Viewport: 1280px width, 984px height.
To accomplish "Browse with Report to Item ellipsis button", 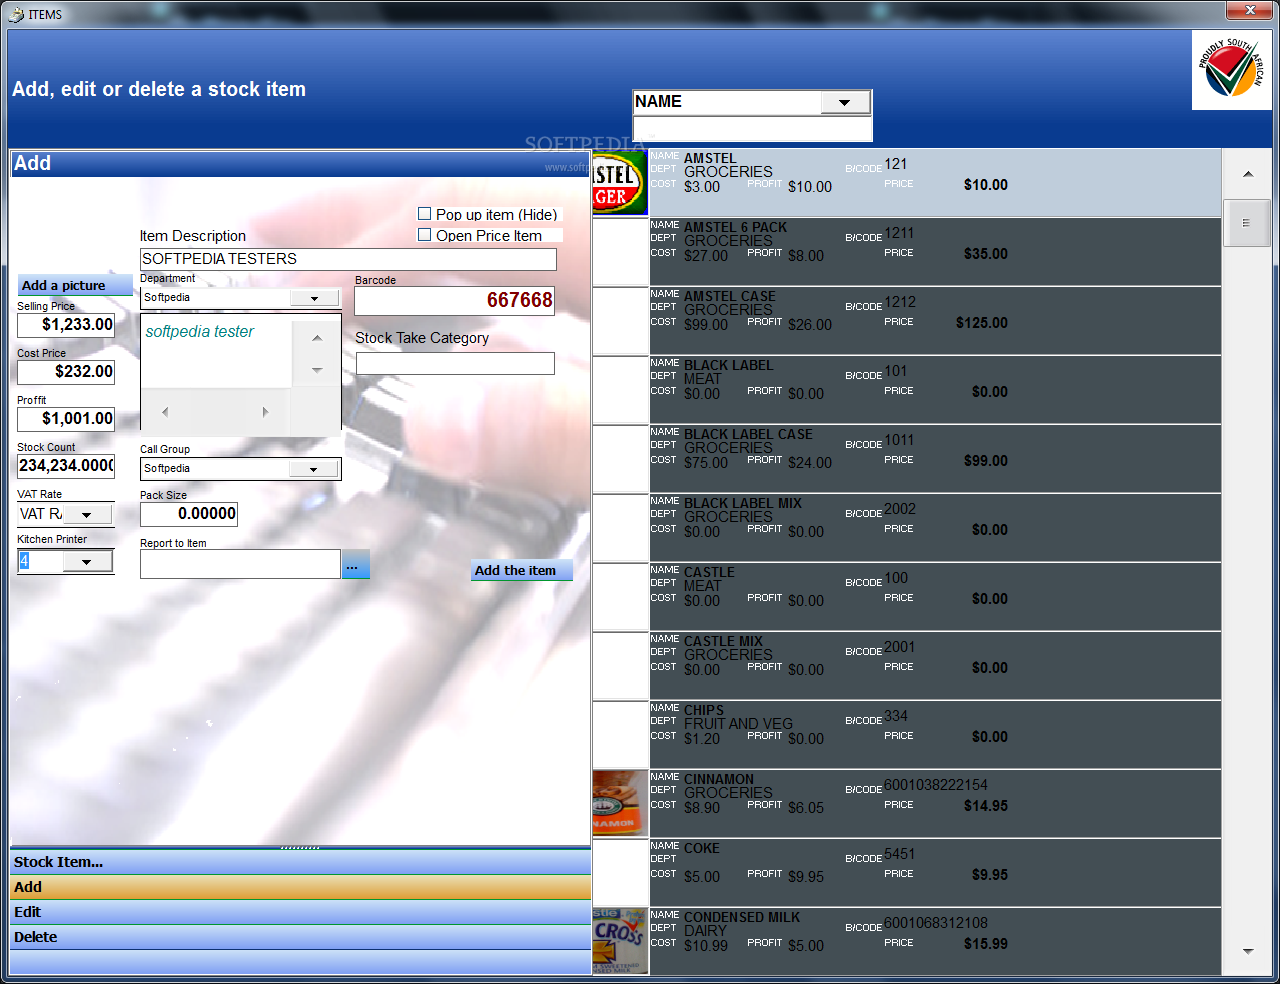I will coord(356,564).
